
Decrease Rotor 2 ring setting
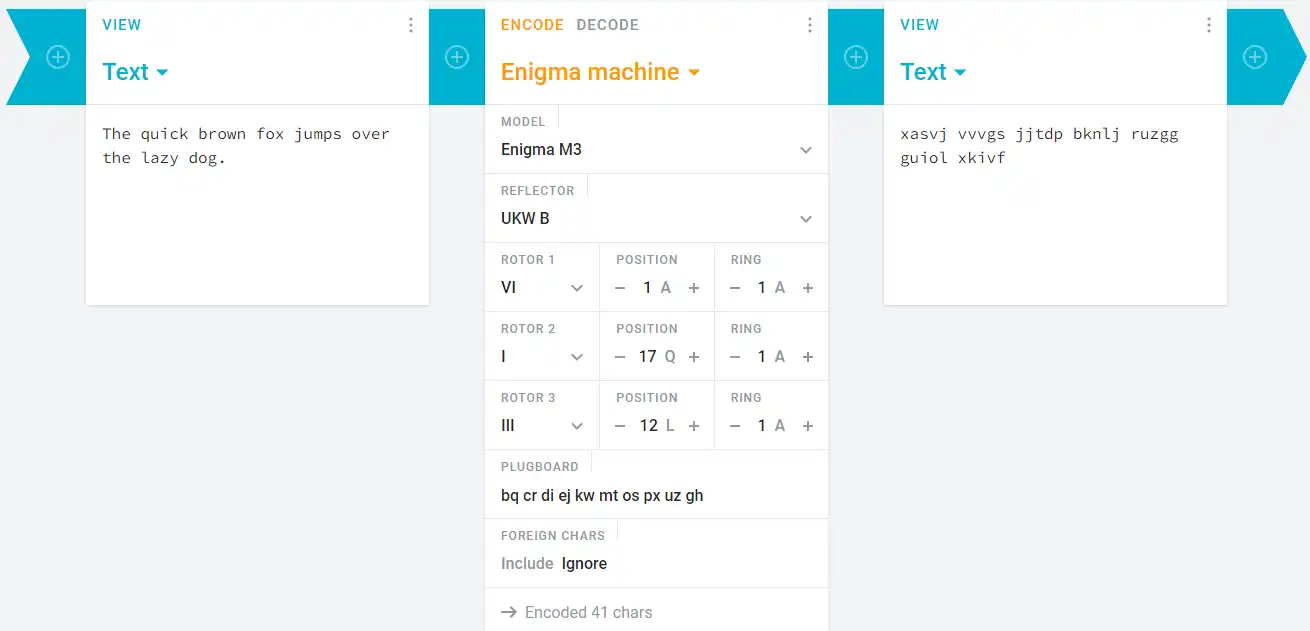735,357
